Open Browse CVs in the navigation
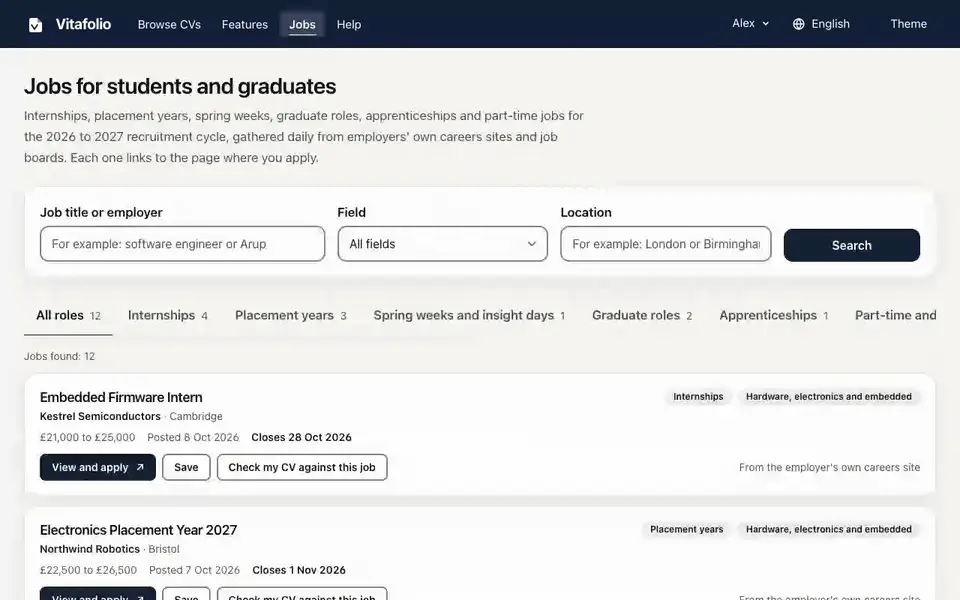The height and width of the screenshot is (600, 960). coord(169,24)
